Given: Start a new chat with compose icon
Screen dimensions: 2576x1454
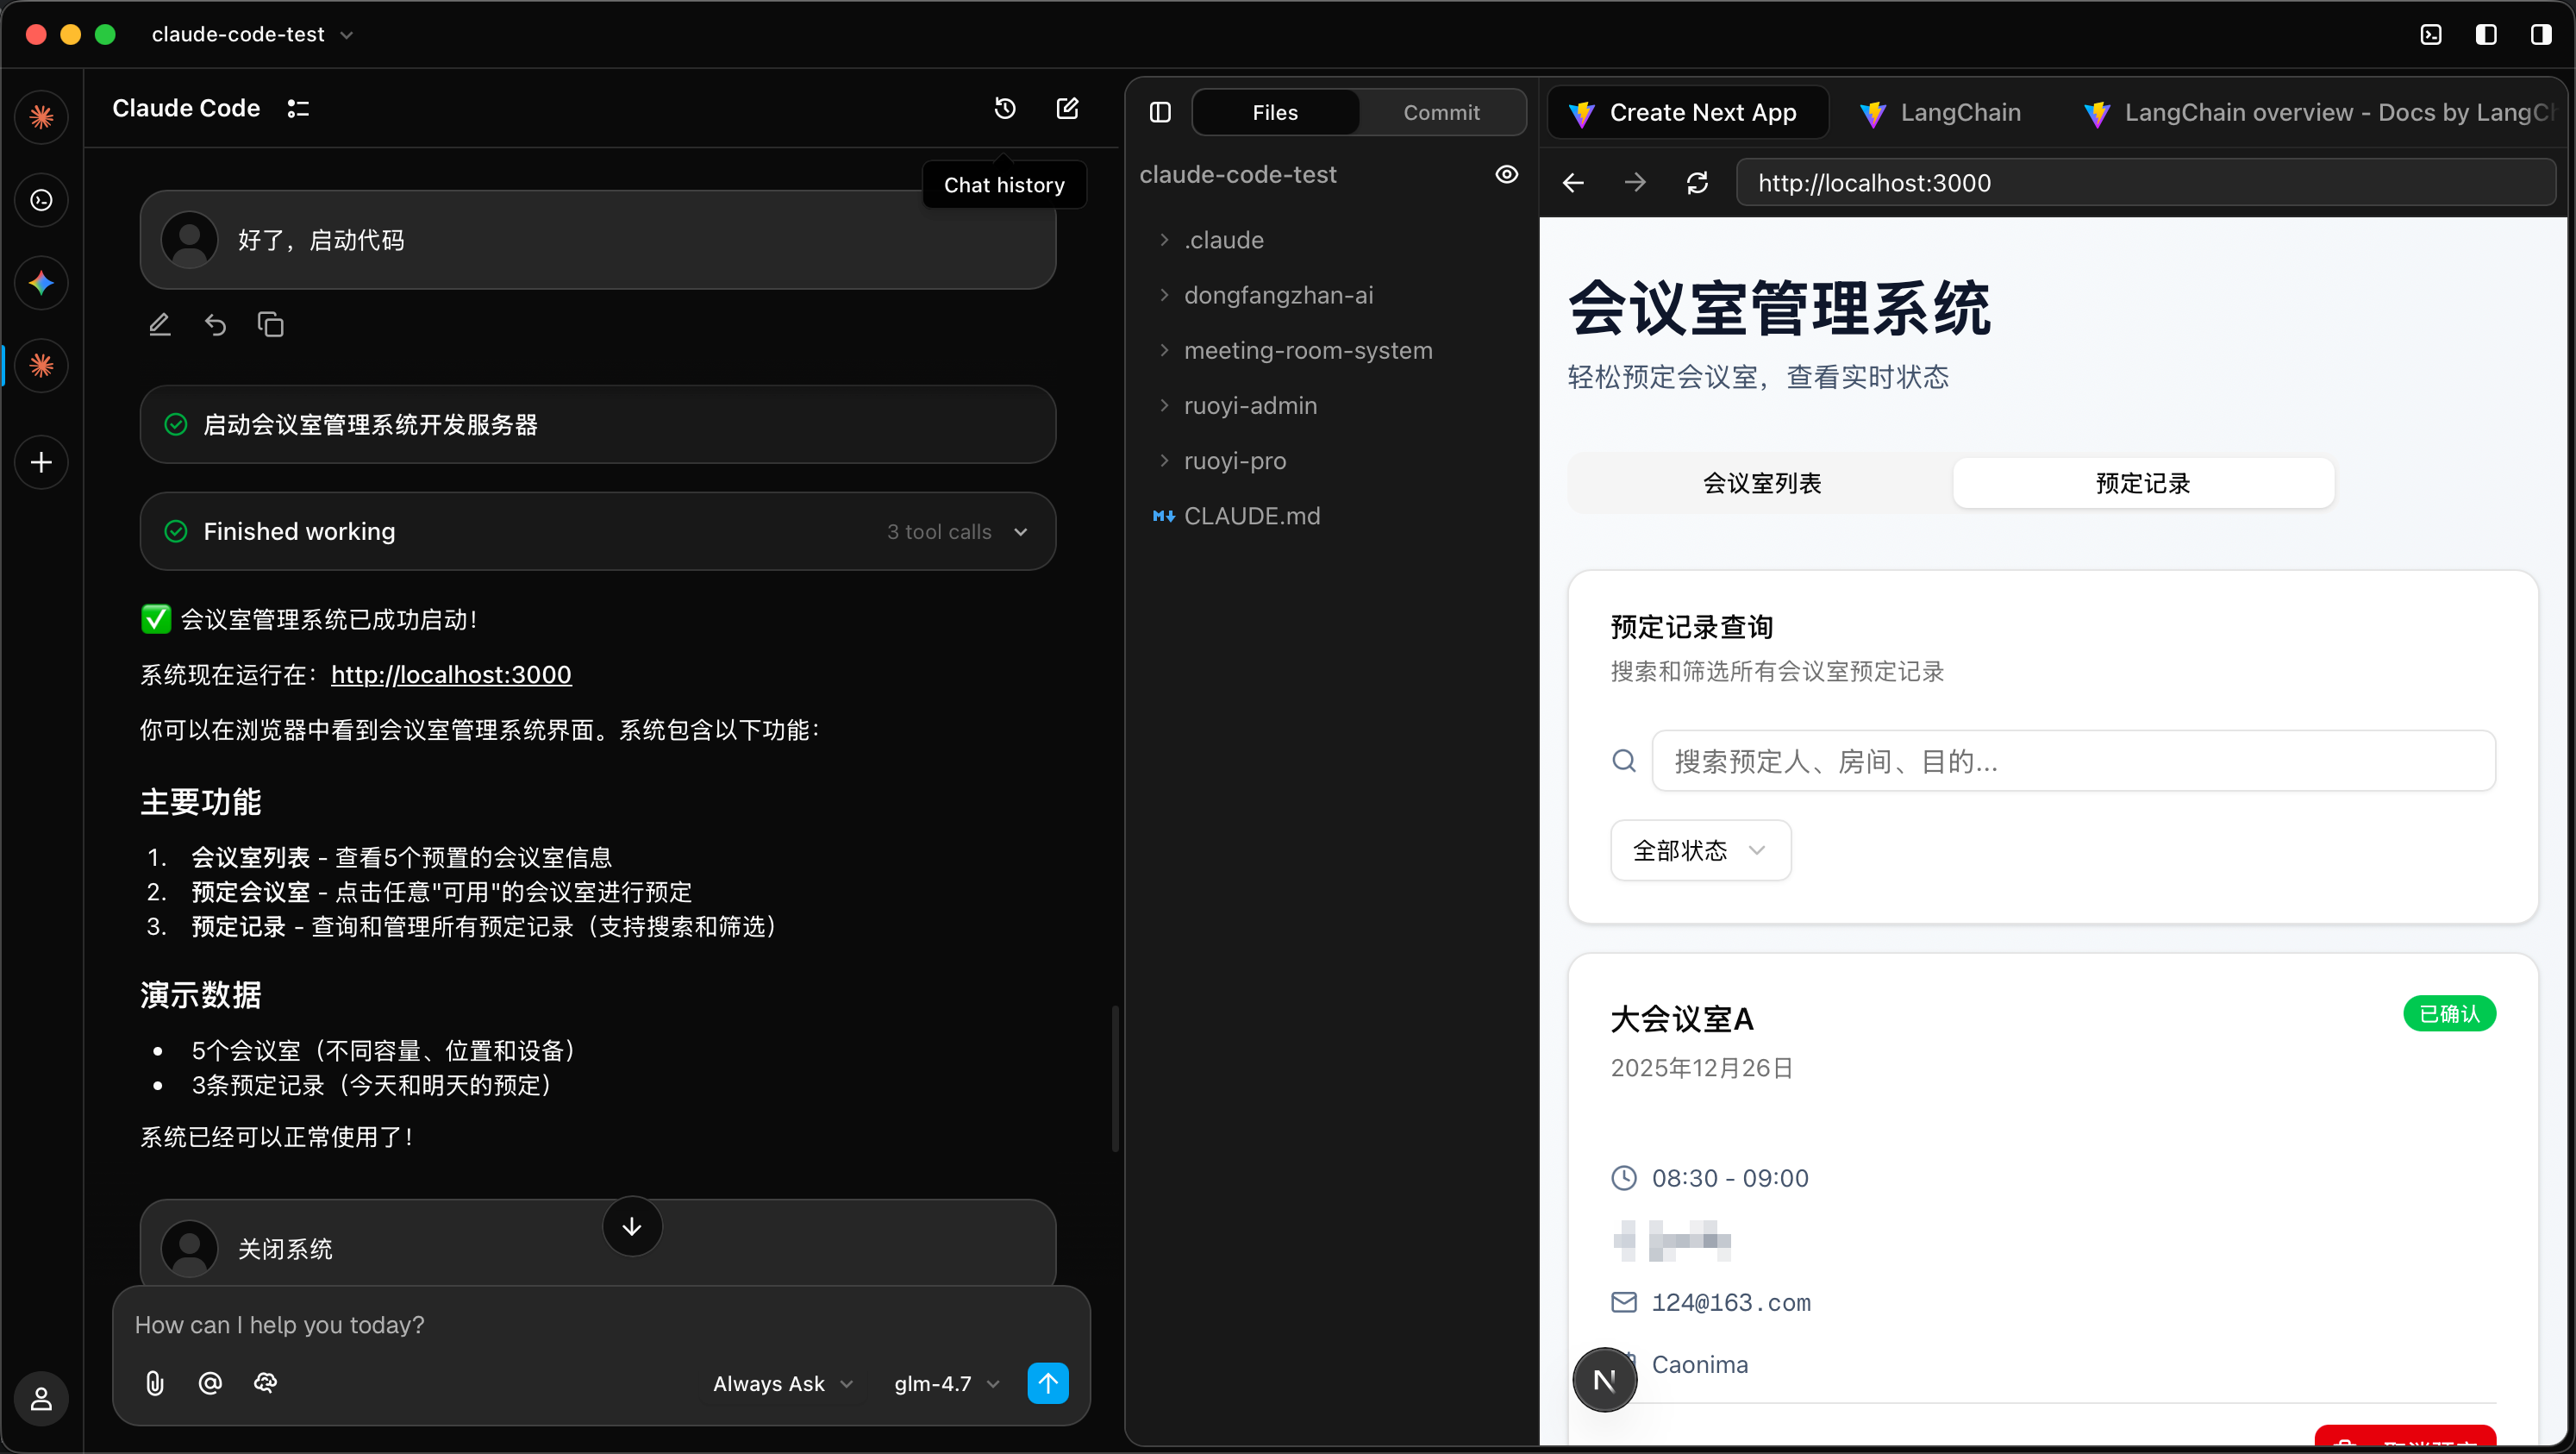Looking at the screenshot, I should (x=1067, y=108).
